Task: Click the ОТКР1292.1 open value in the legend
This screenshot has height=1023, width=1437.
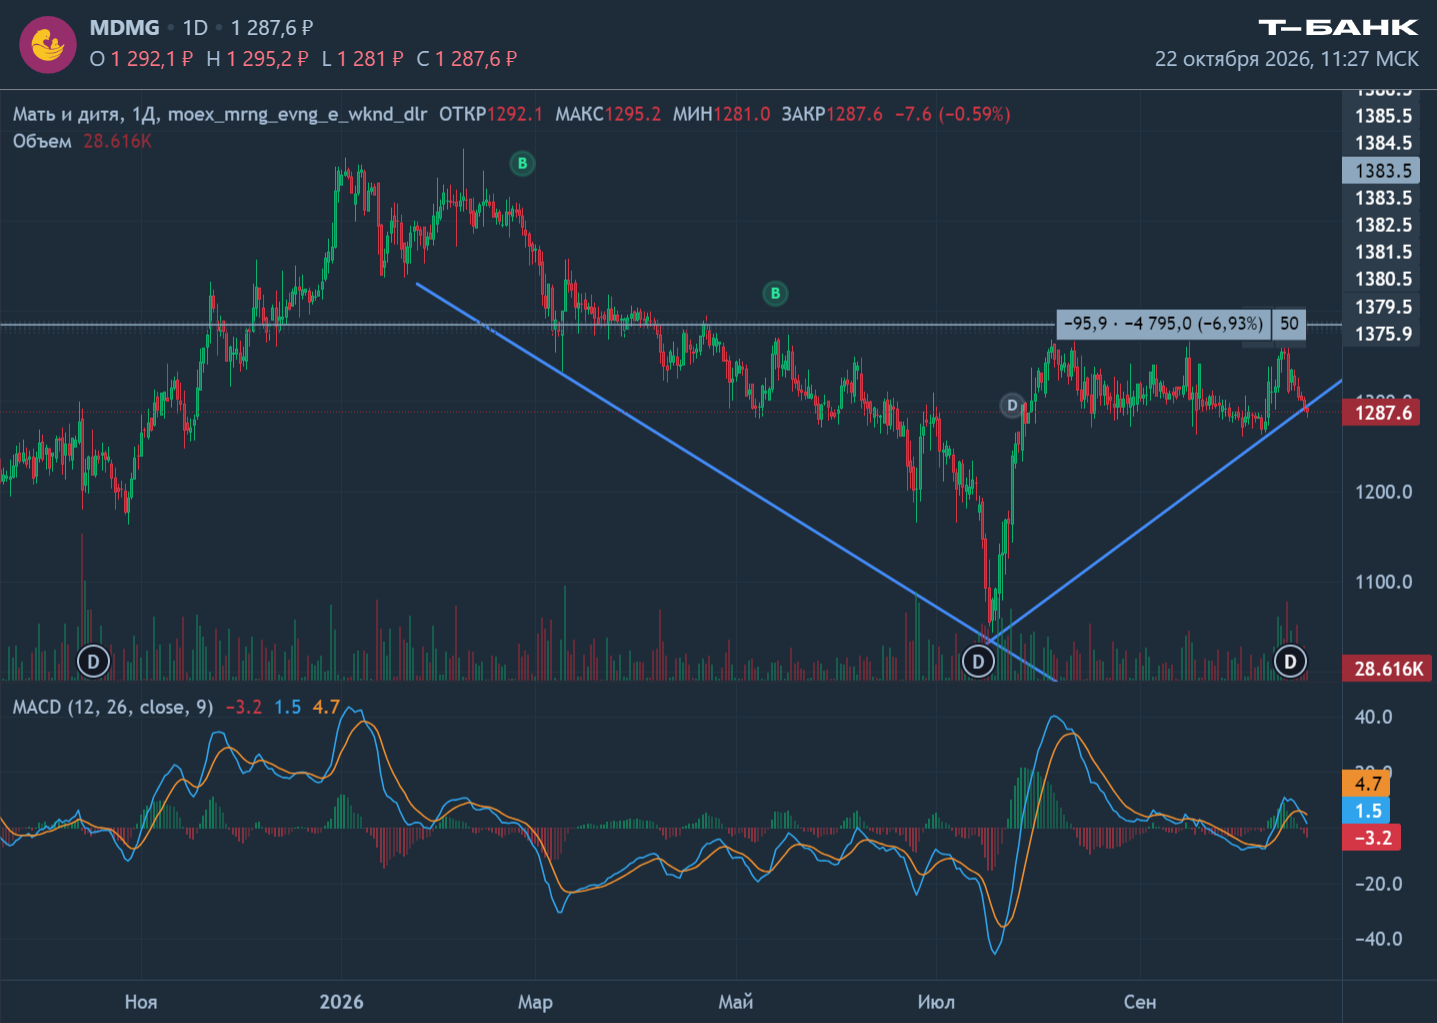Action: point(491,114)
